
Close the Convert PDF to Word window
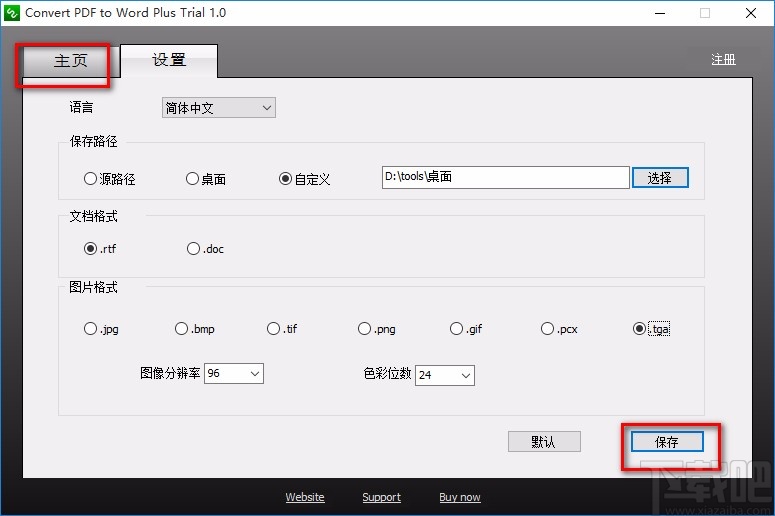[x=751, y=13]
